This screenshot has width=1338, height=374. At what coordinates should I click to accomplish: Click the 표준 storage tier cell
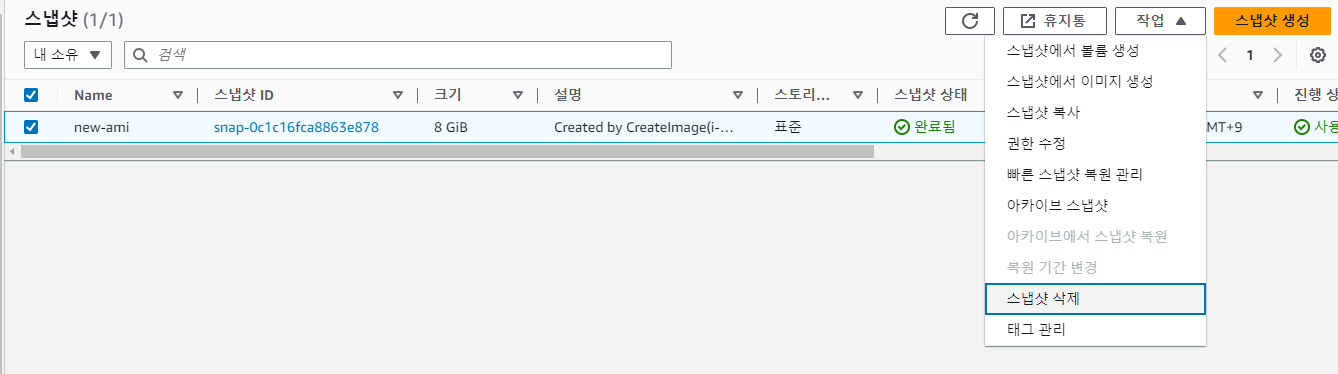click(788, 127)
